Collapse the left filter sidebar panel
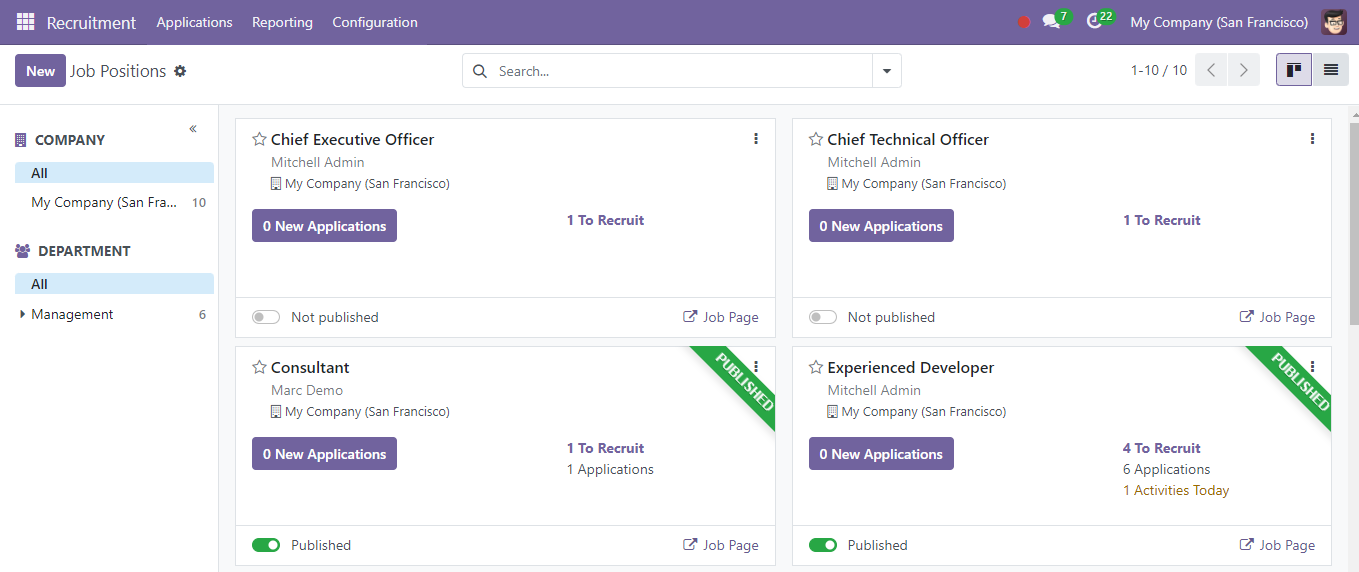Viewport: 1359px width, 572px height. (x=193, y=129)
